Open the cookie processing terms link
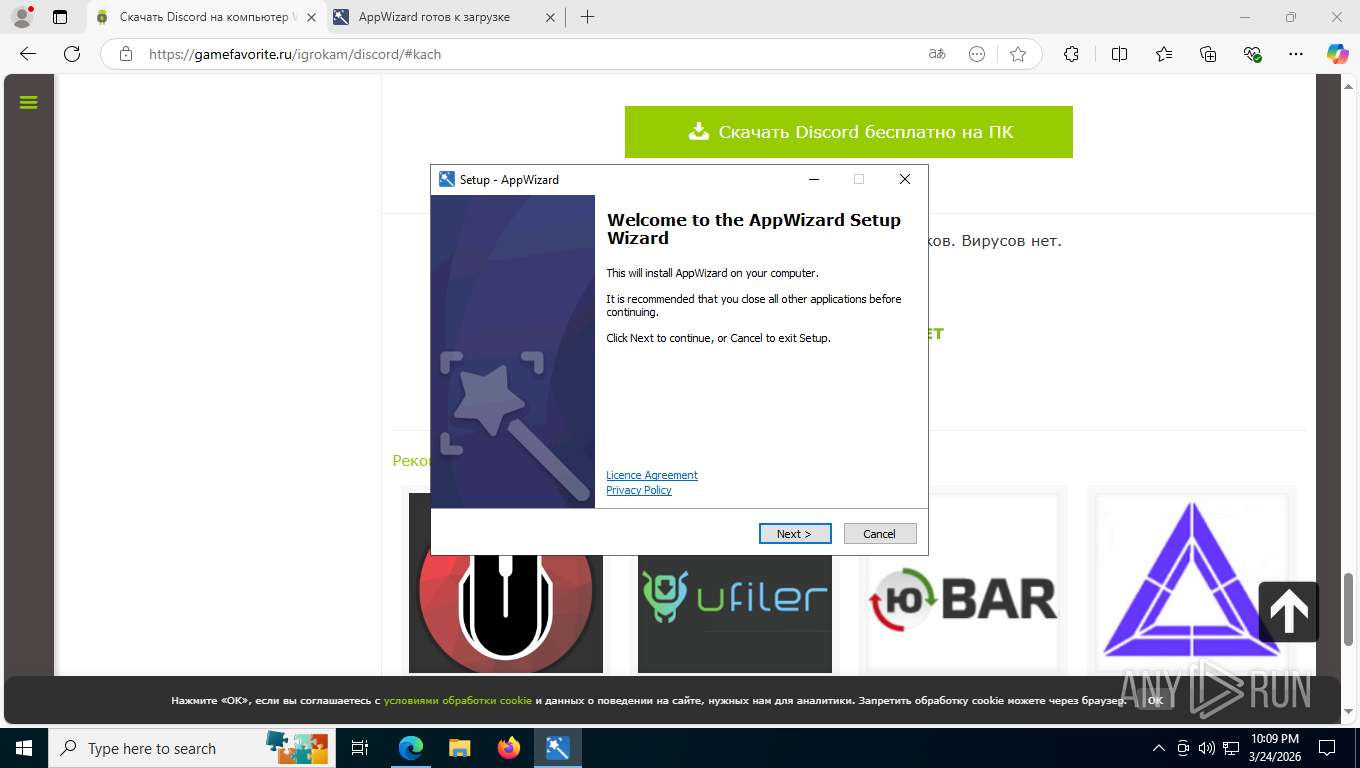Viewport: 1360px width, 768px height. tap(458, 700)
